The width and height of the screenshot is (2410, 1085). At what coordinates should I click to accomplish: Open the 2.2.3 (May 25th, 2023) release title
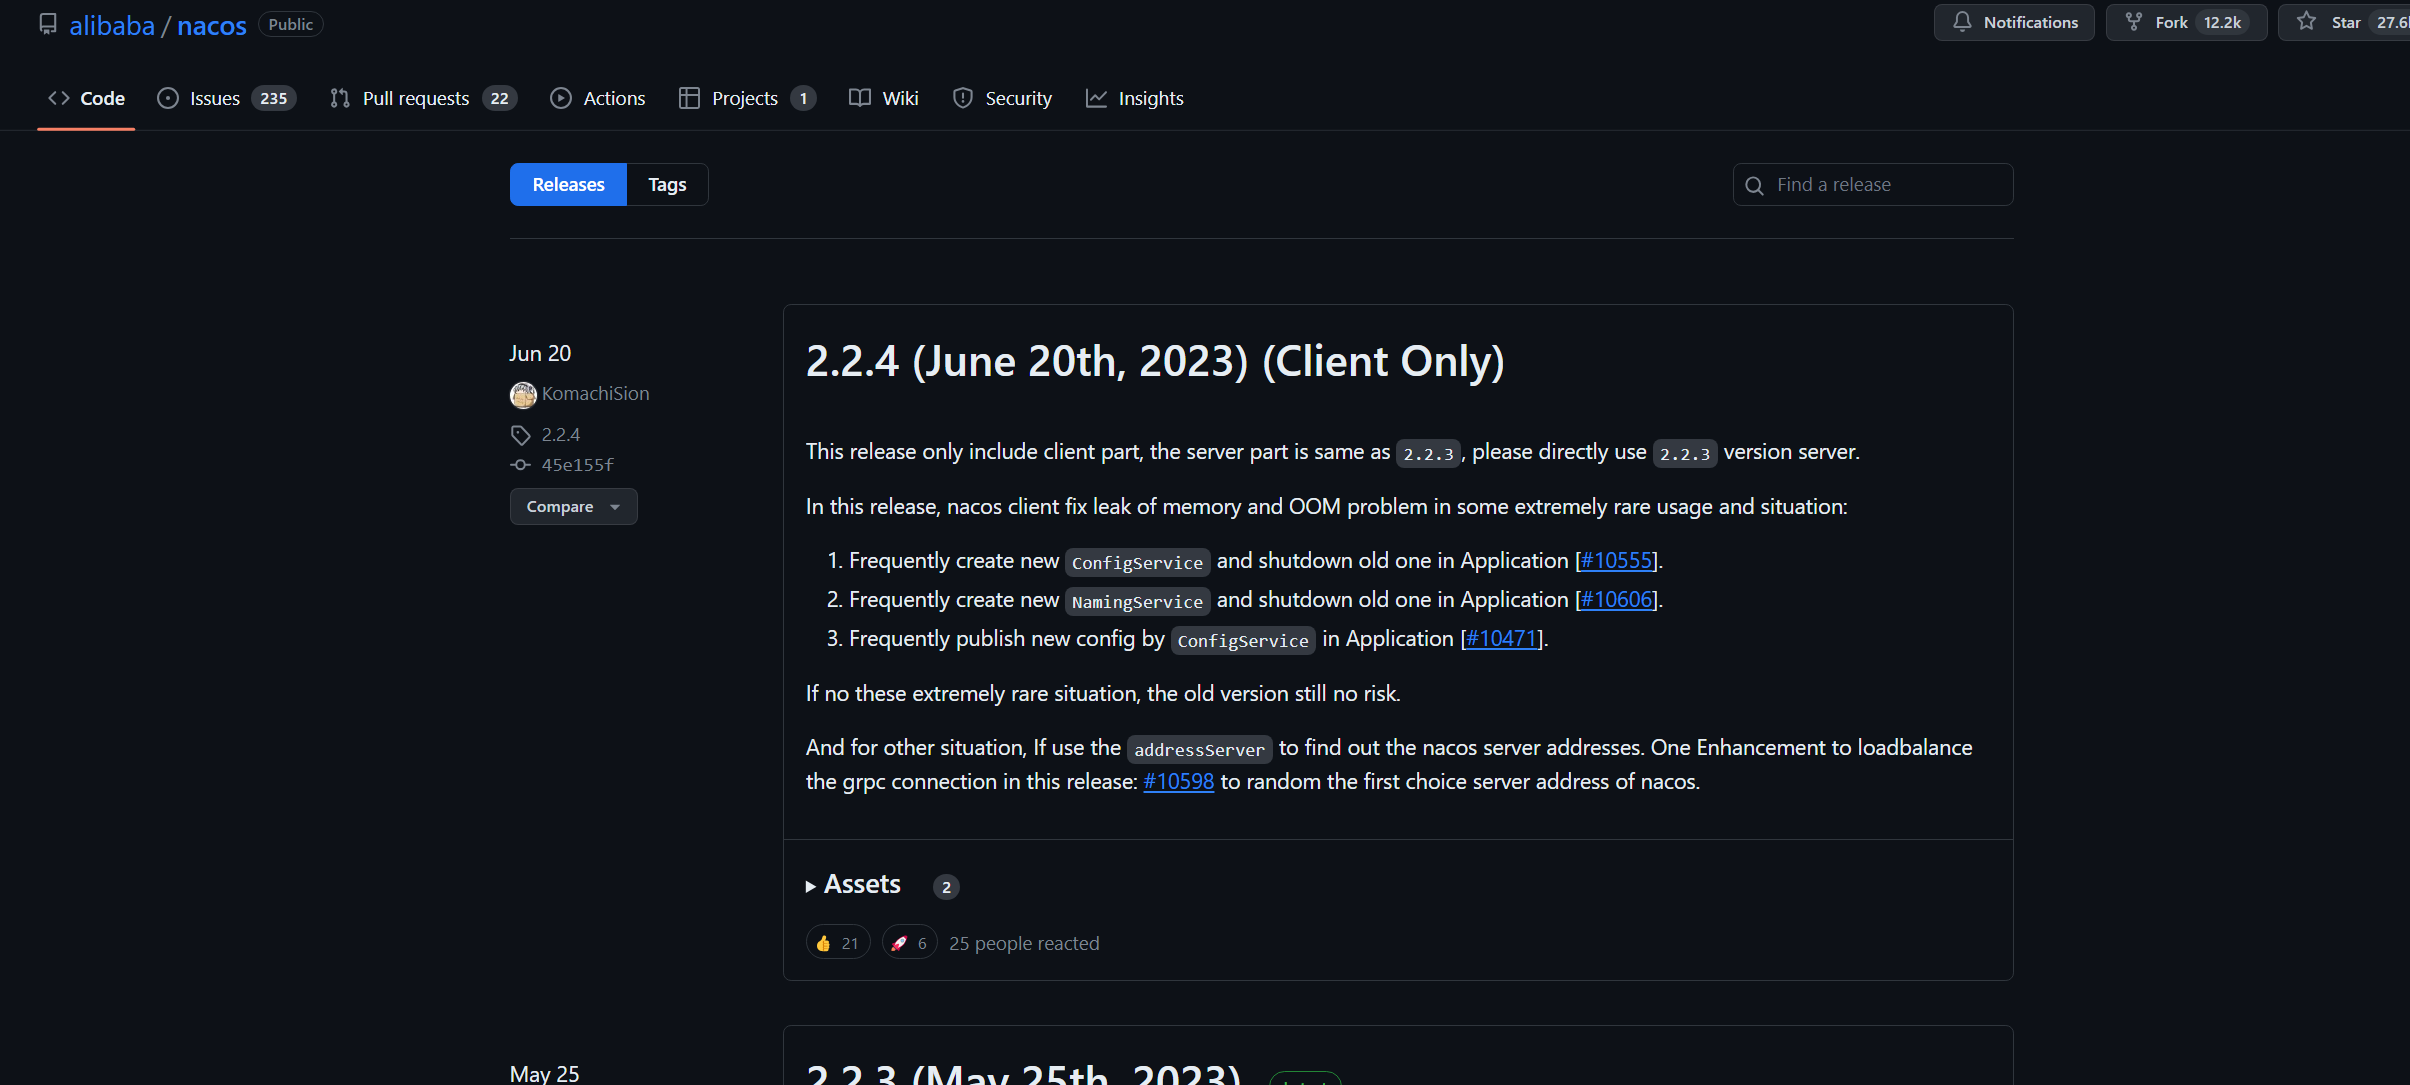pos(1023,1072)
